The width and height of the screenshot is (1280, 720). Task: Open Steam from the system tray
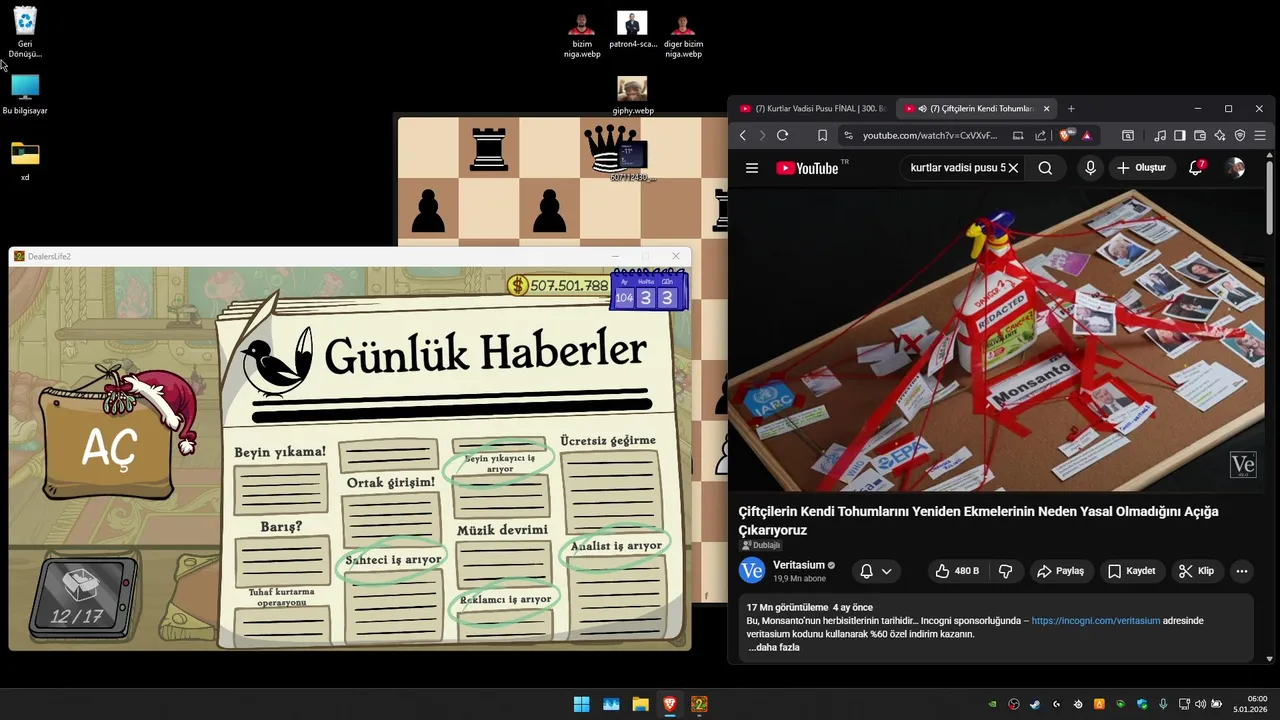pyautogui.click(x=1035, y=704)
